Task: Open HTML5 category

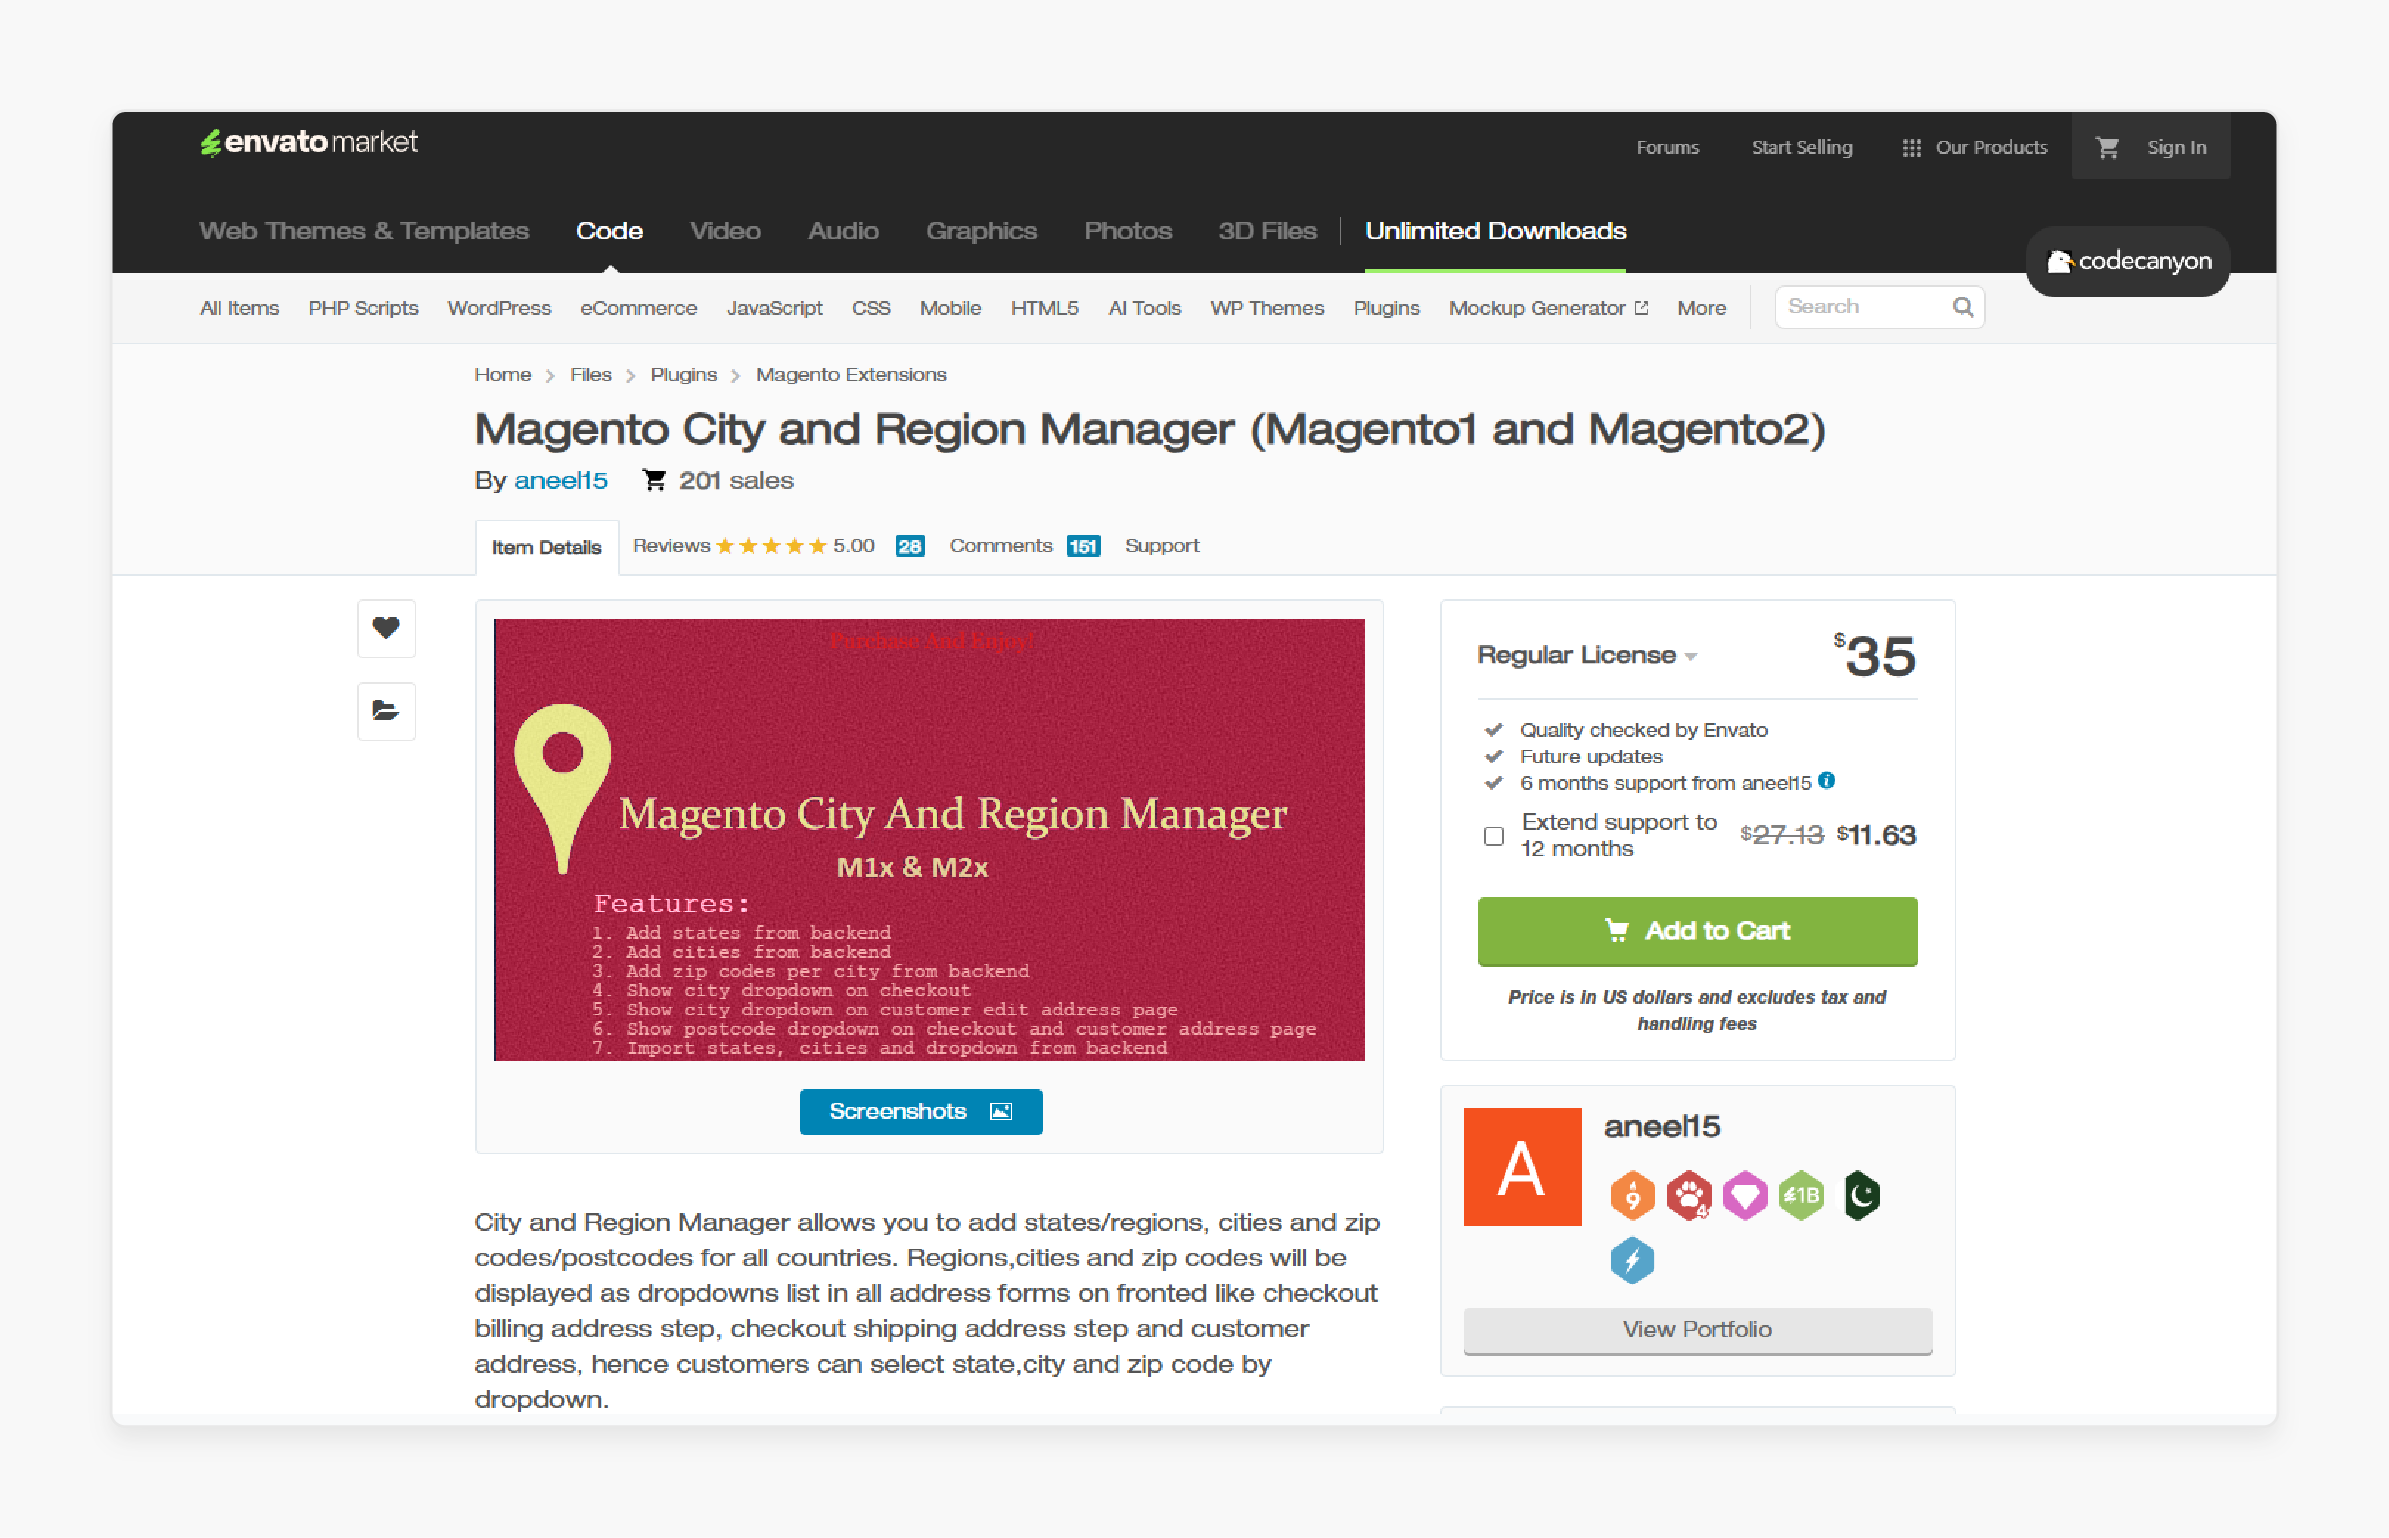Action: point(1044,308)
